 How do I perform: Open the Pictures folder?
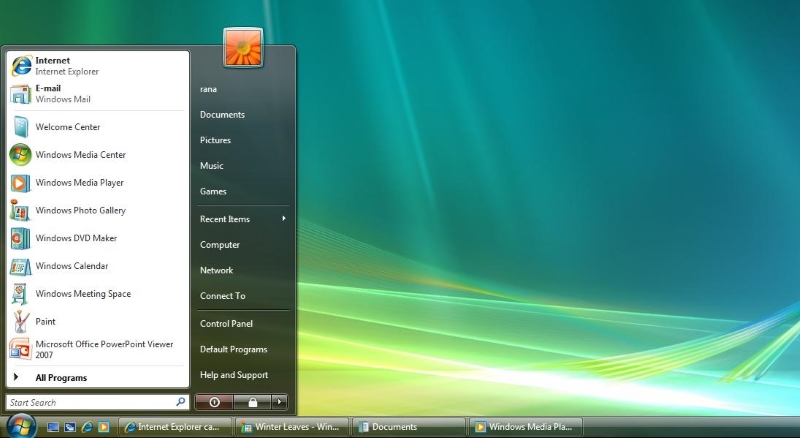[x=215, y=140]
